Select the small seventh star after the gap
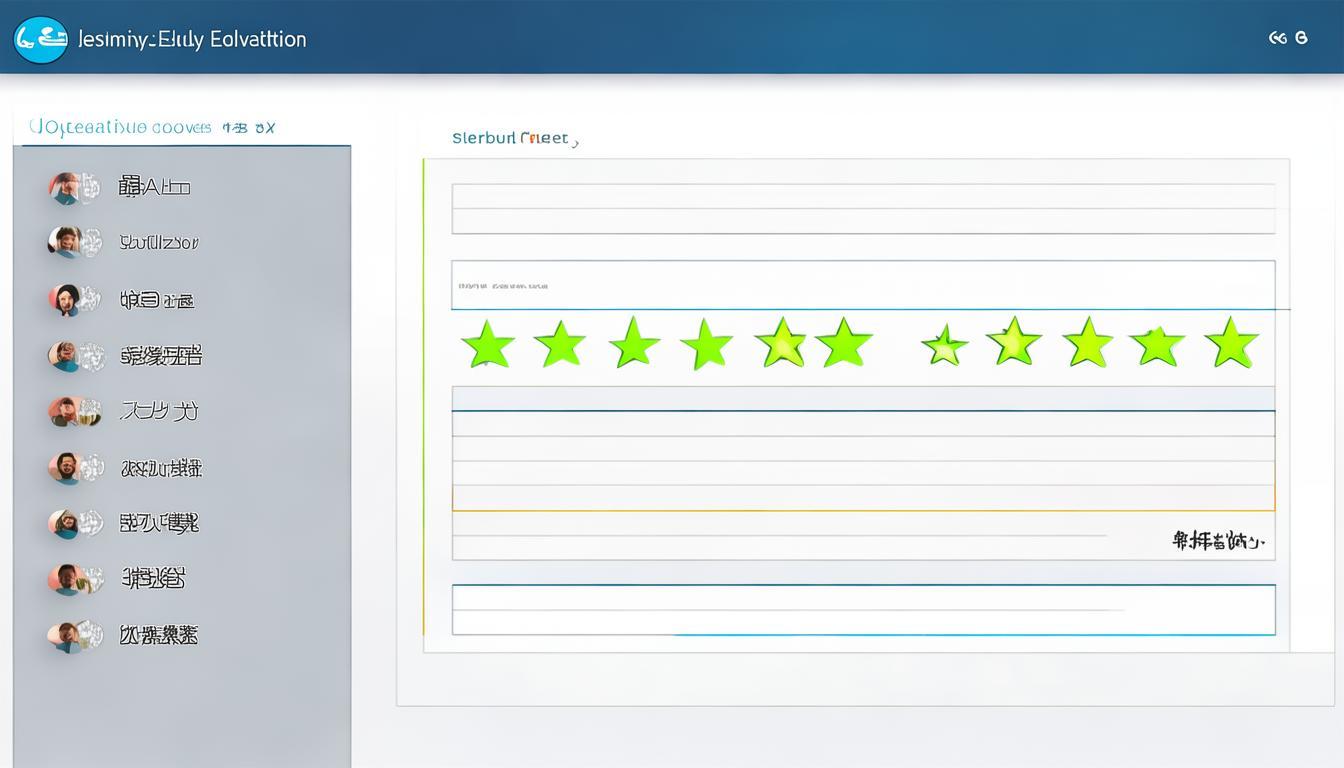Image resolution: width=1344 pixels, height=768 pixels. click(x=944, y=346)
